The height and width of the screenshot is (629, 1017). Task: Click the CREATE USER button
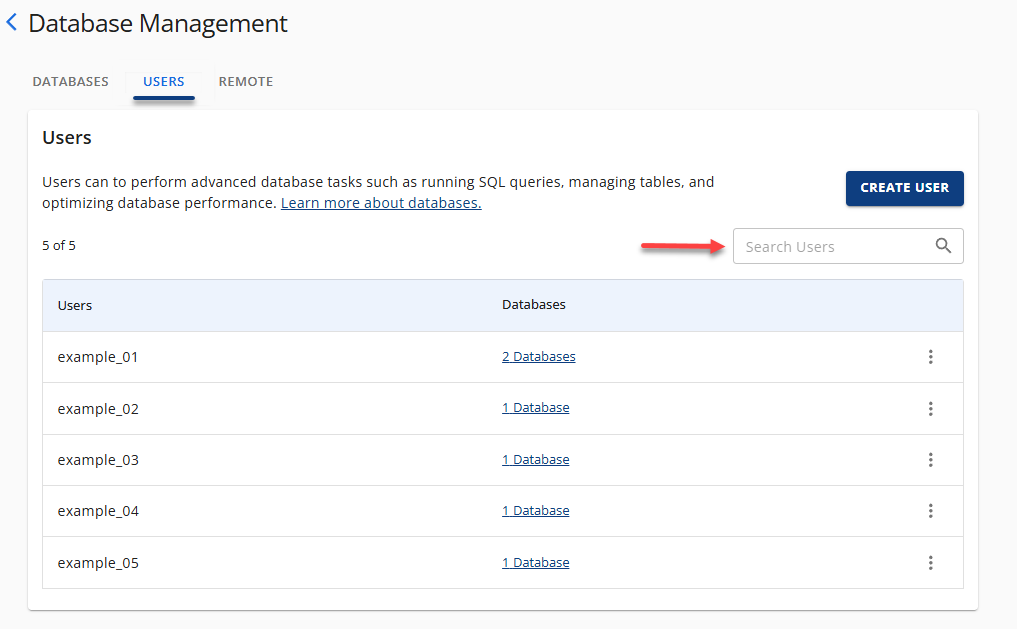point(904,188)
